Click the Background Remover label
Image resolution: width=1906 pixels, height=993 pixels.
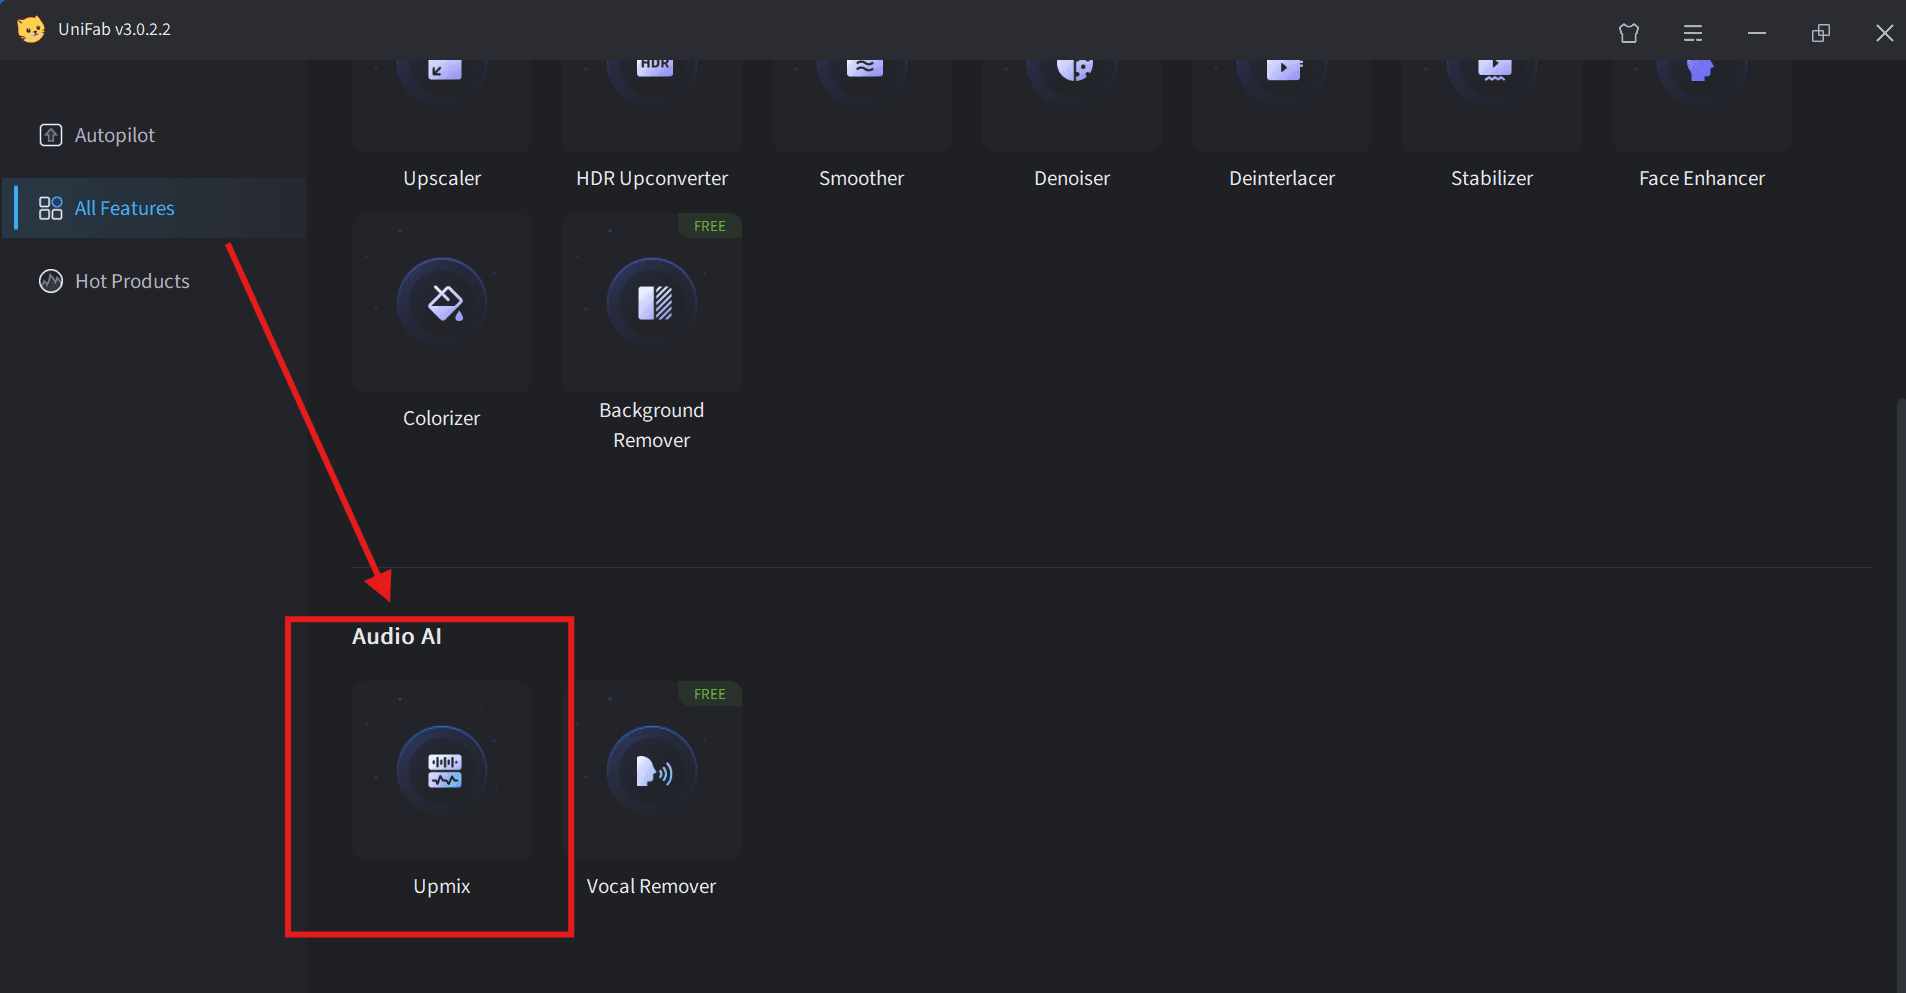(652, 425)
